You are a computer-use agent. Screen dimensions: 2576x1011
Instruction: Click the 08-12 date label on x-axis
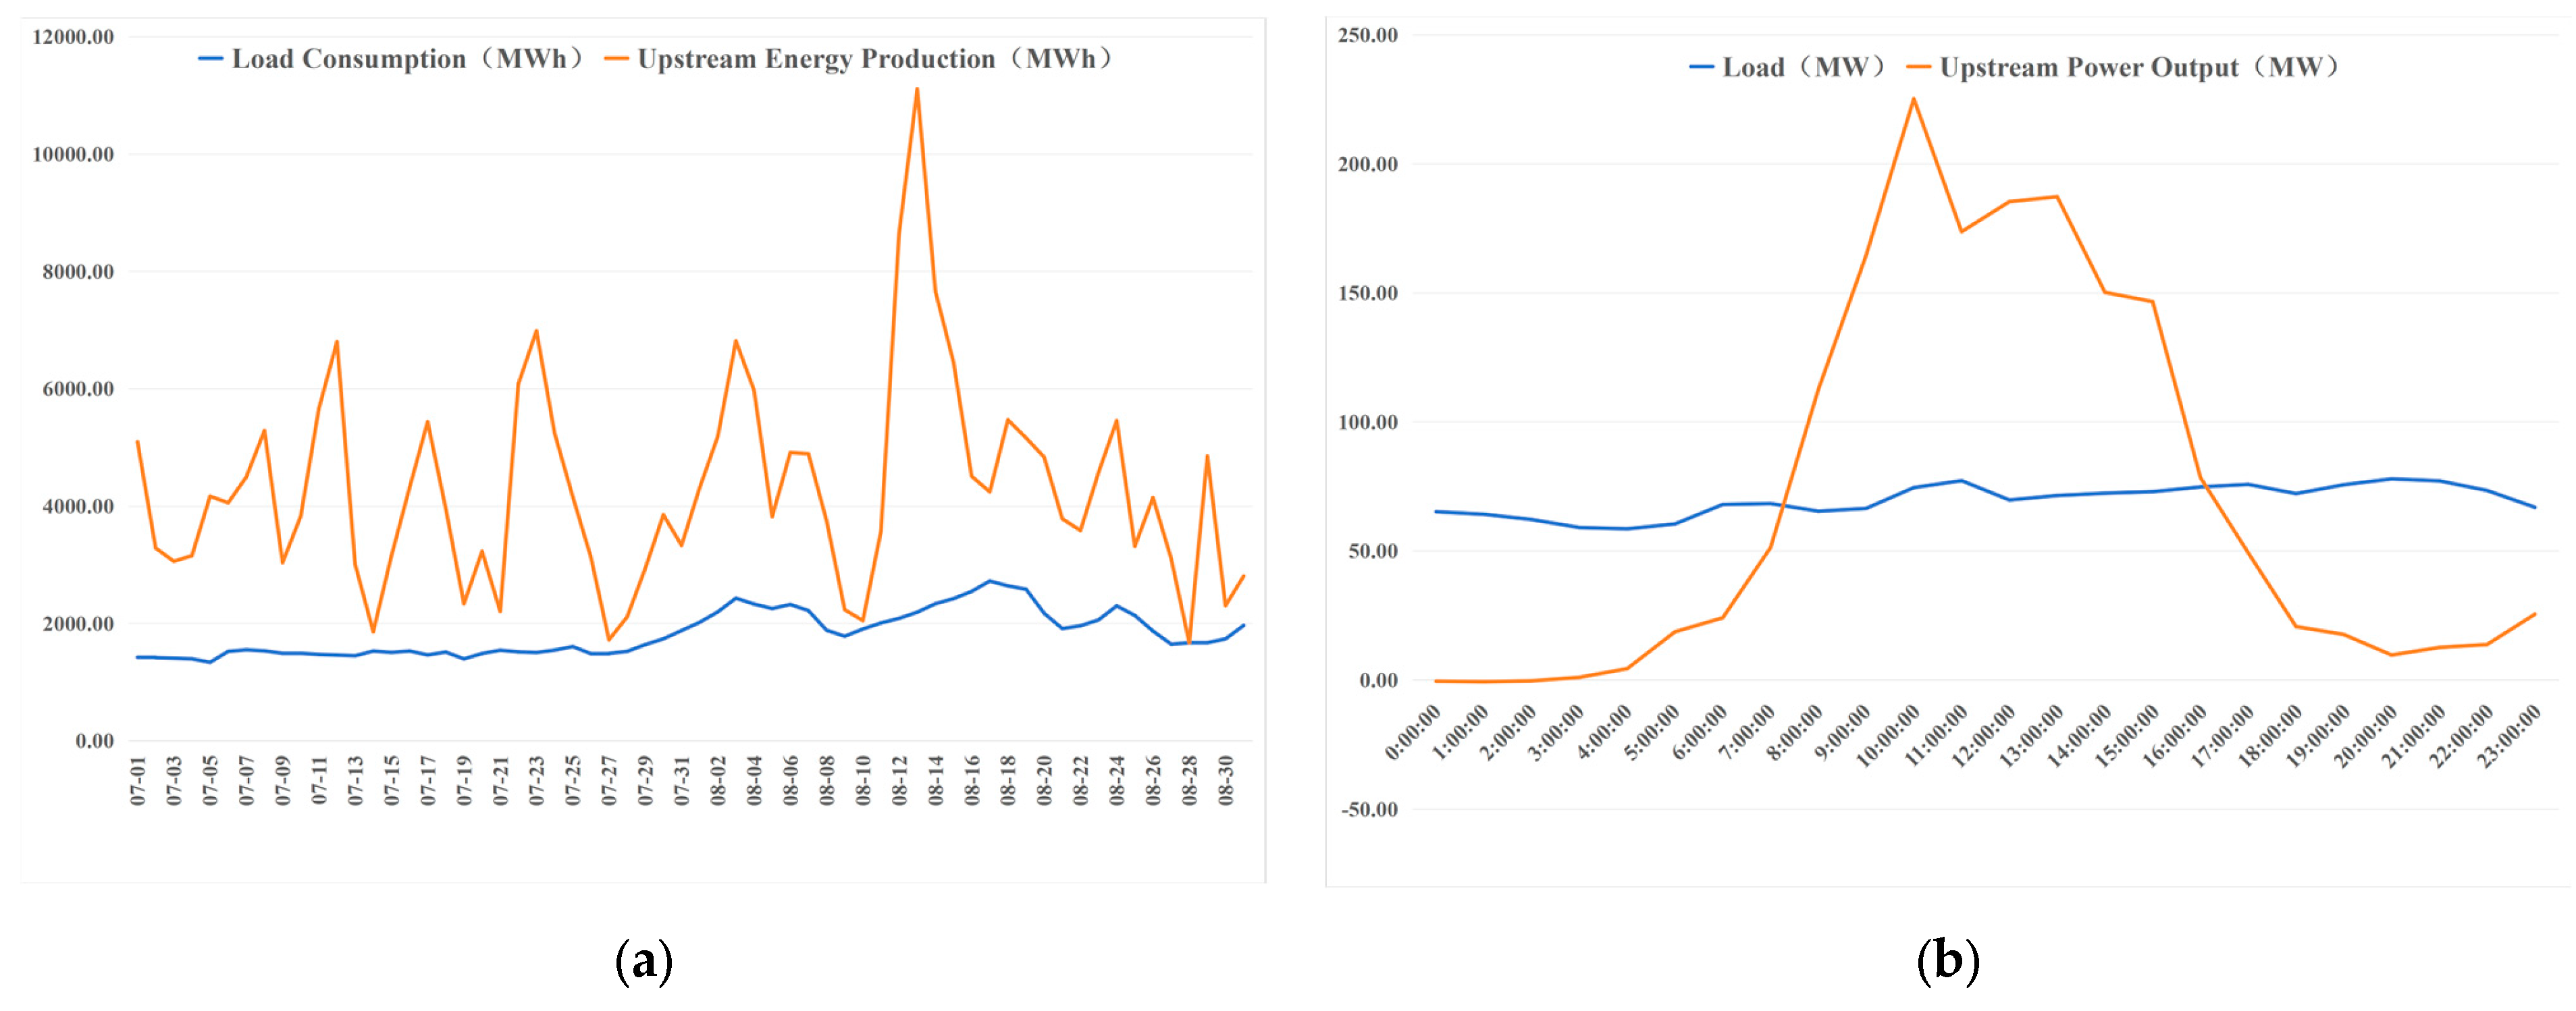899,780
